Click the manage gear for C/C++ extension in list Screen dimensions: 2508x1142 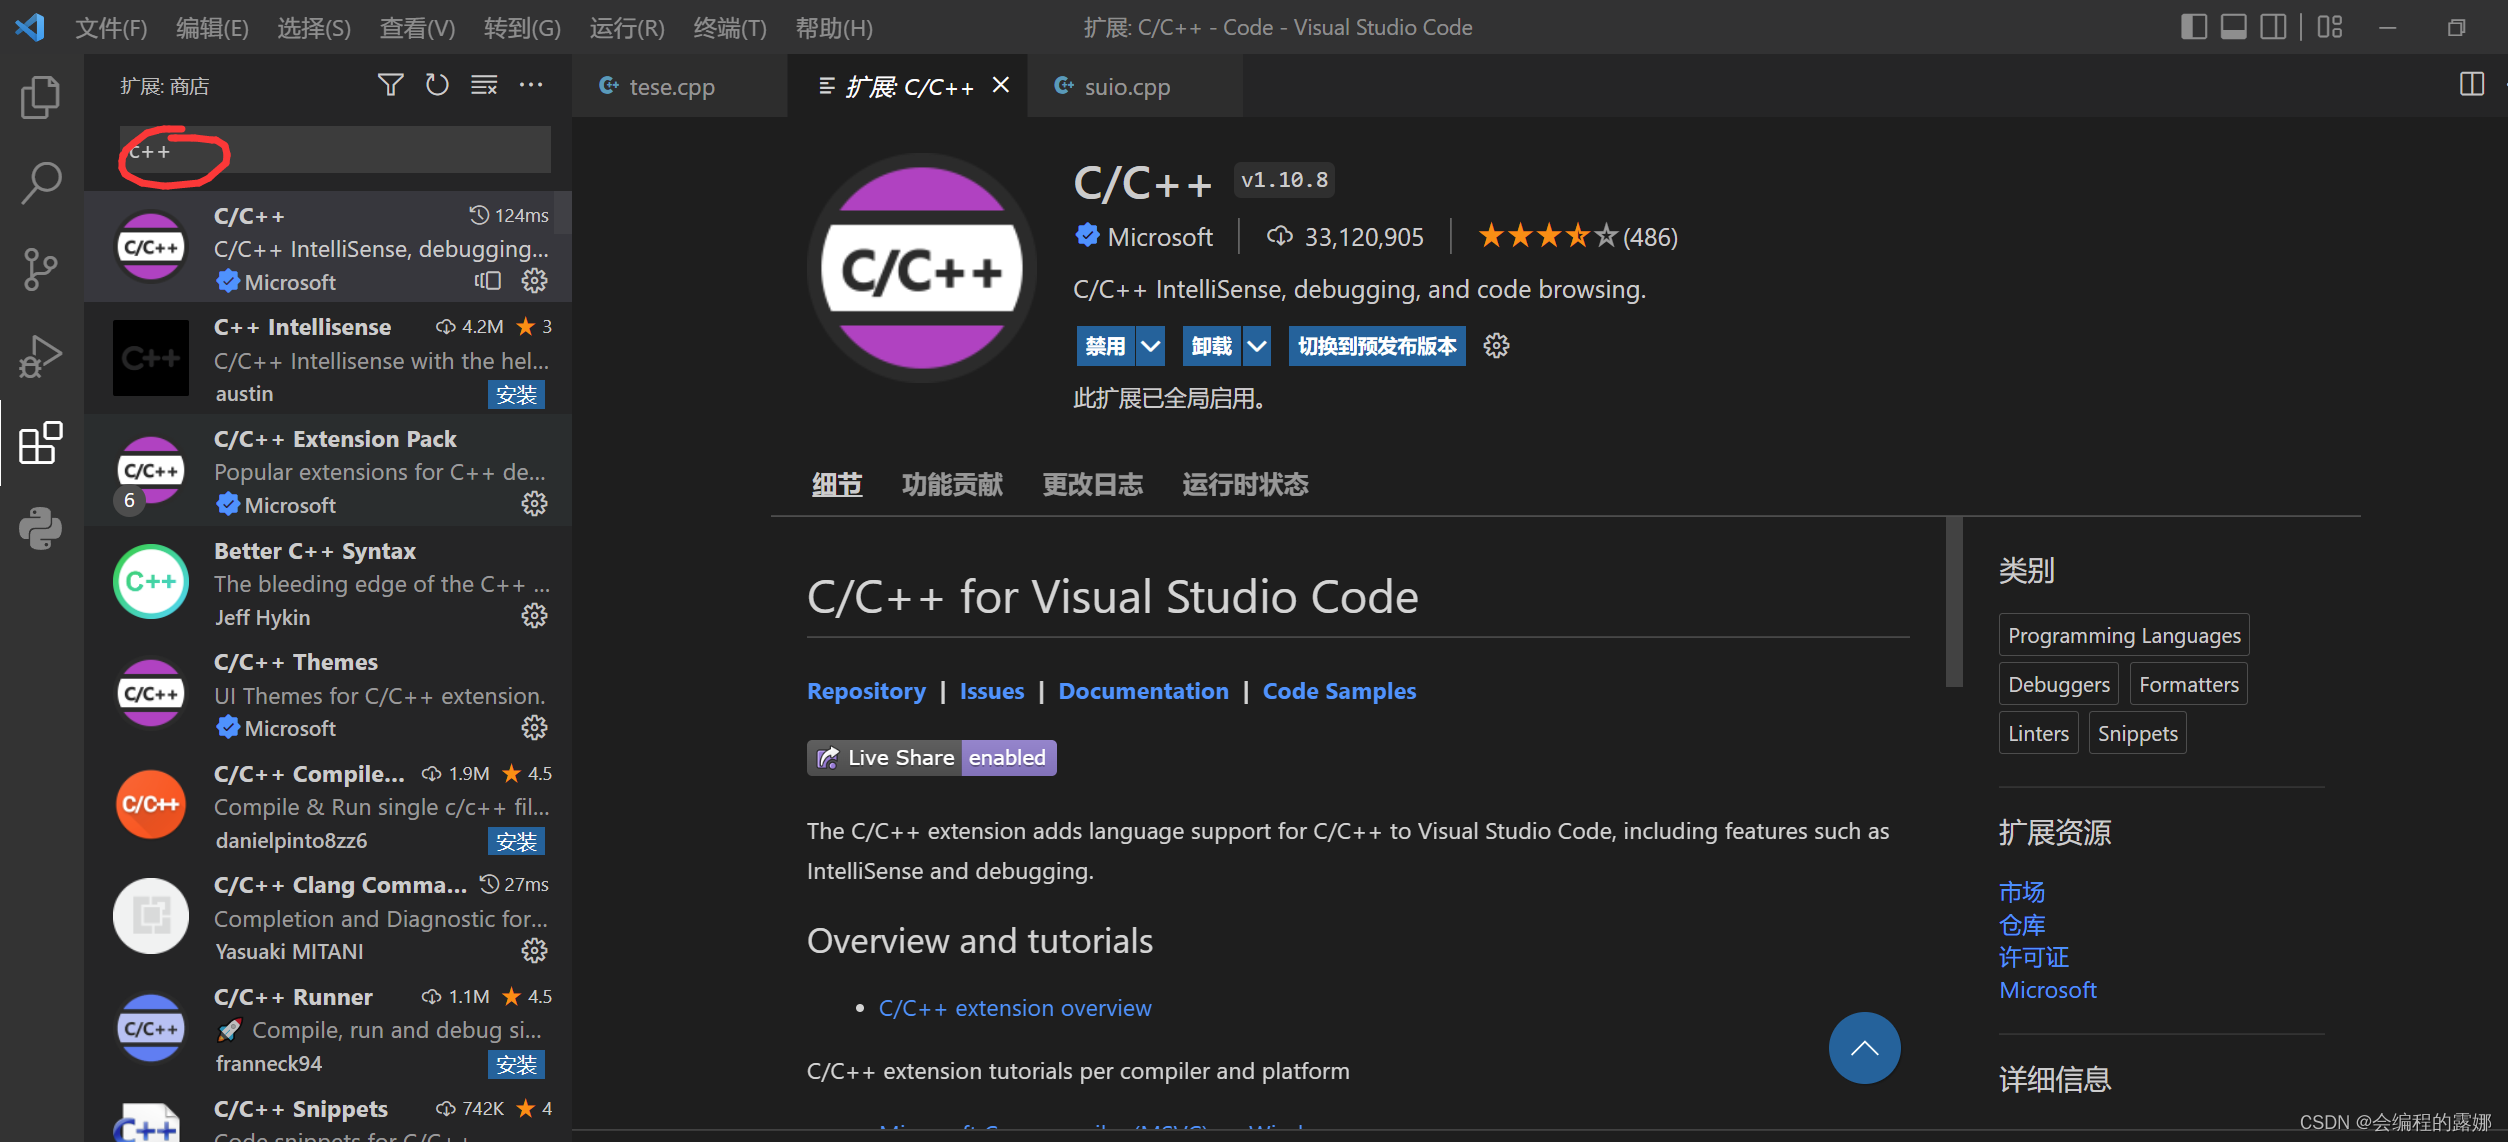click(534, 281)
